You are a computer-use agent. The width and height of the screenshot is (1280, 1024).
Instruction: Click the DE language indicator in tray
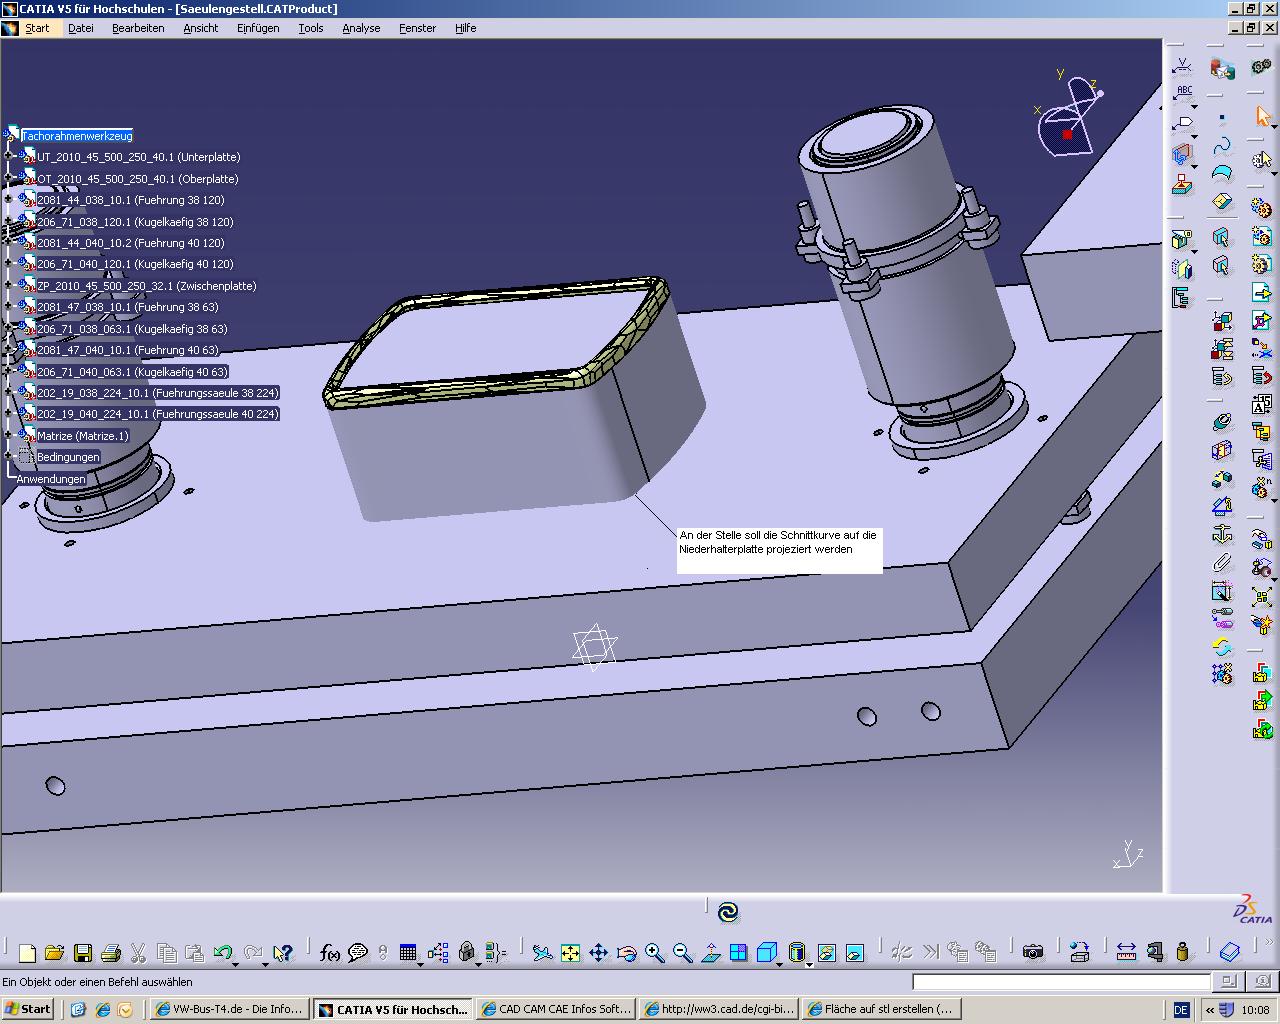(x=1181, y=1010)
